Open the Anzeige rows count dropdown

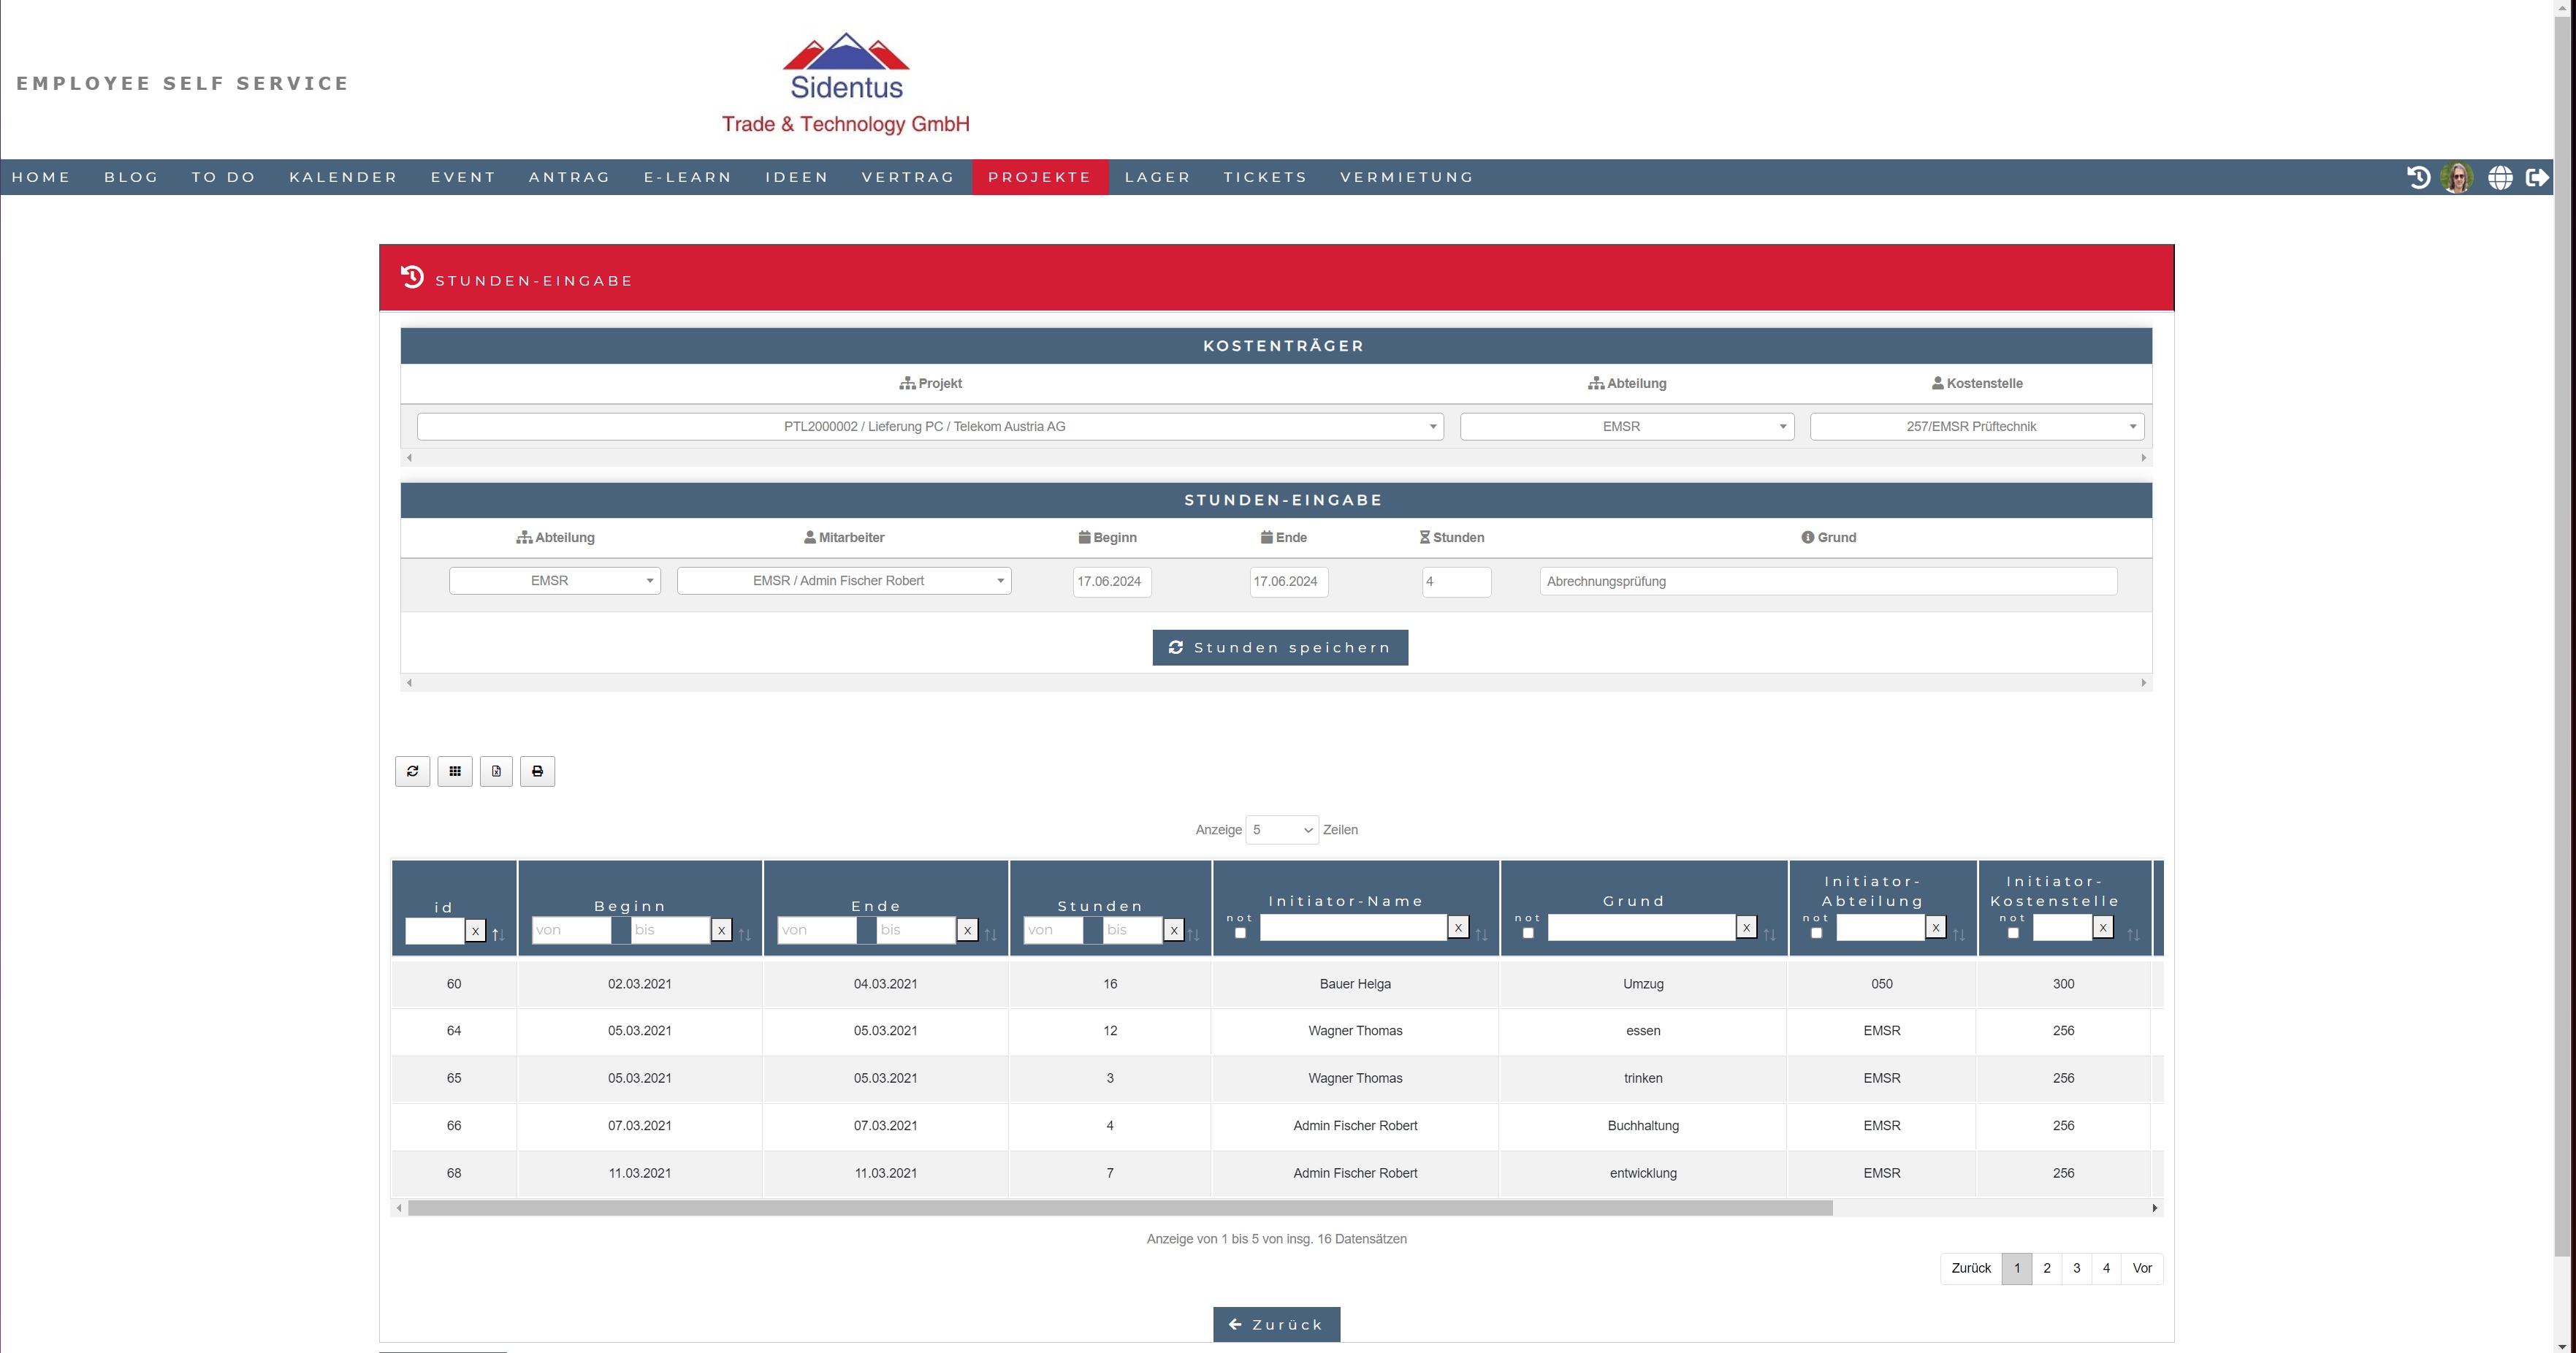(x=1281, y=830)
